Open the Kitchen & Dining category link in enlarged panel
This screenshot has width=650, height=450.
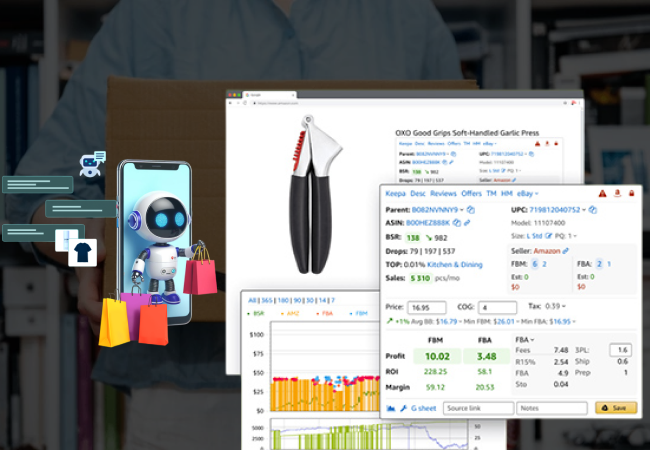click(x=457, y=265)
